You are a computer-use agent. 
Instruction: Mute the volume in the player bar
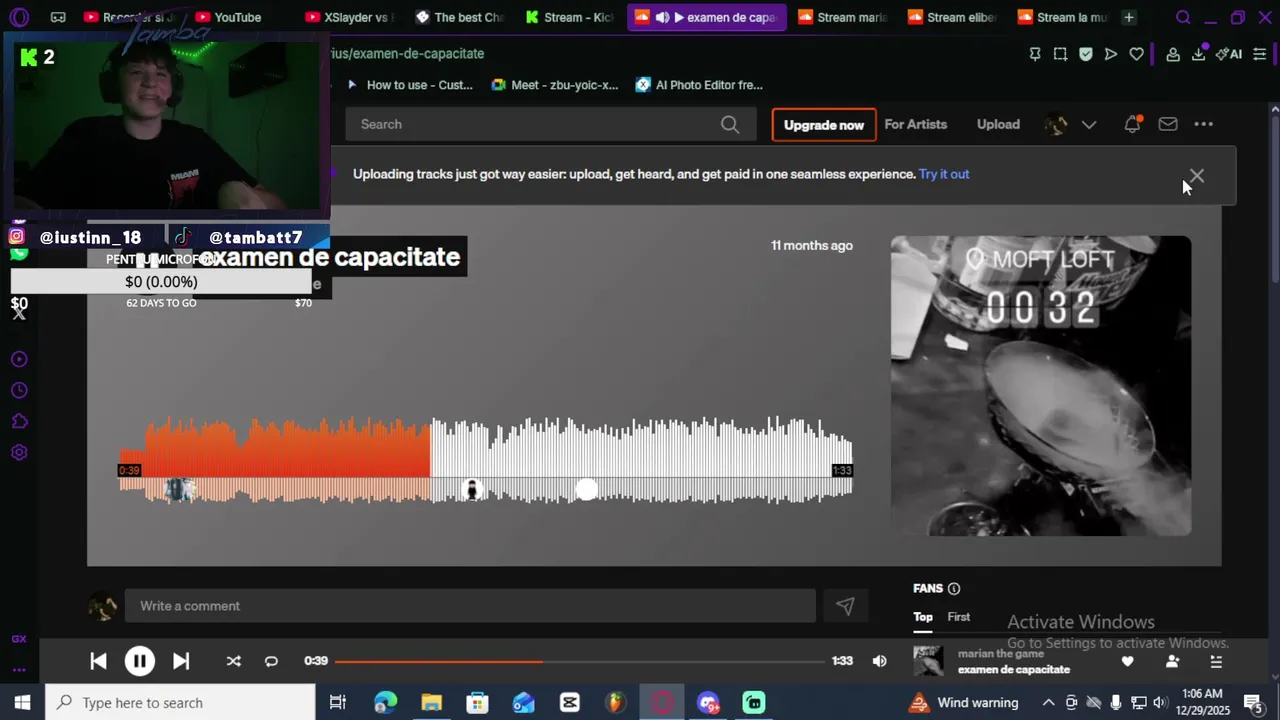click(x=879, y=661)
